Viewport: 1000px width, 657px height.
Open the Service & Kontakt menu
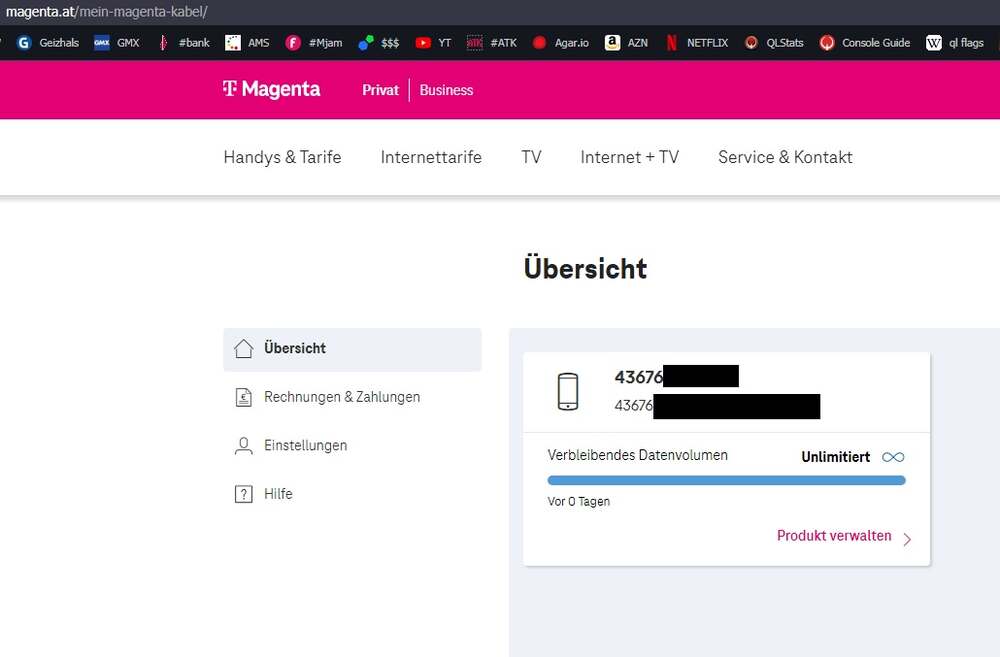[785, 157]
